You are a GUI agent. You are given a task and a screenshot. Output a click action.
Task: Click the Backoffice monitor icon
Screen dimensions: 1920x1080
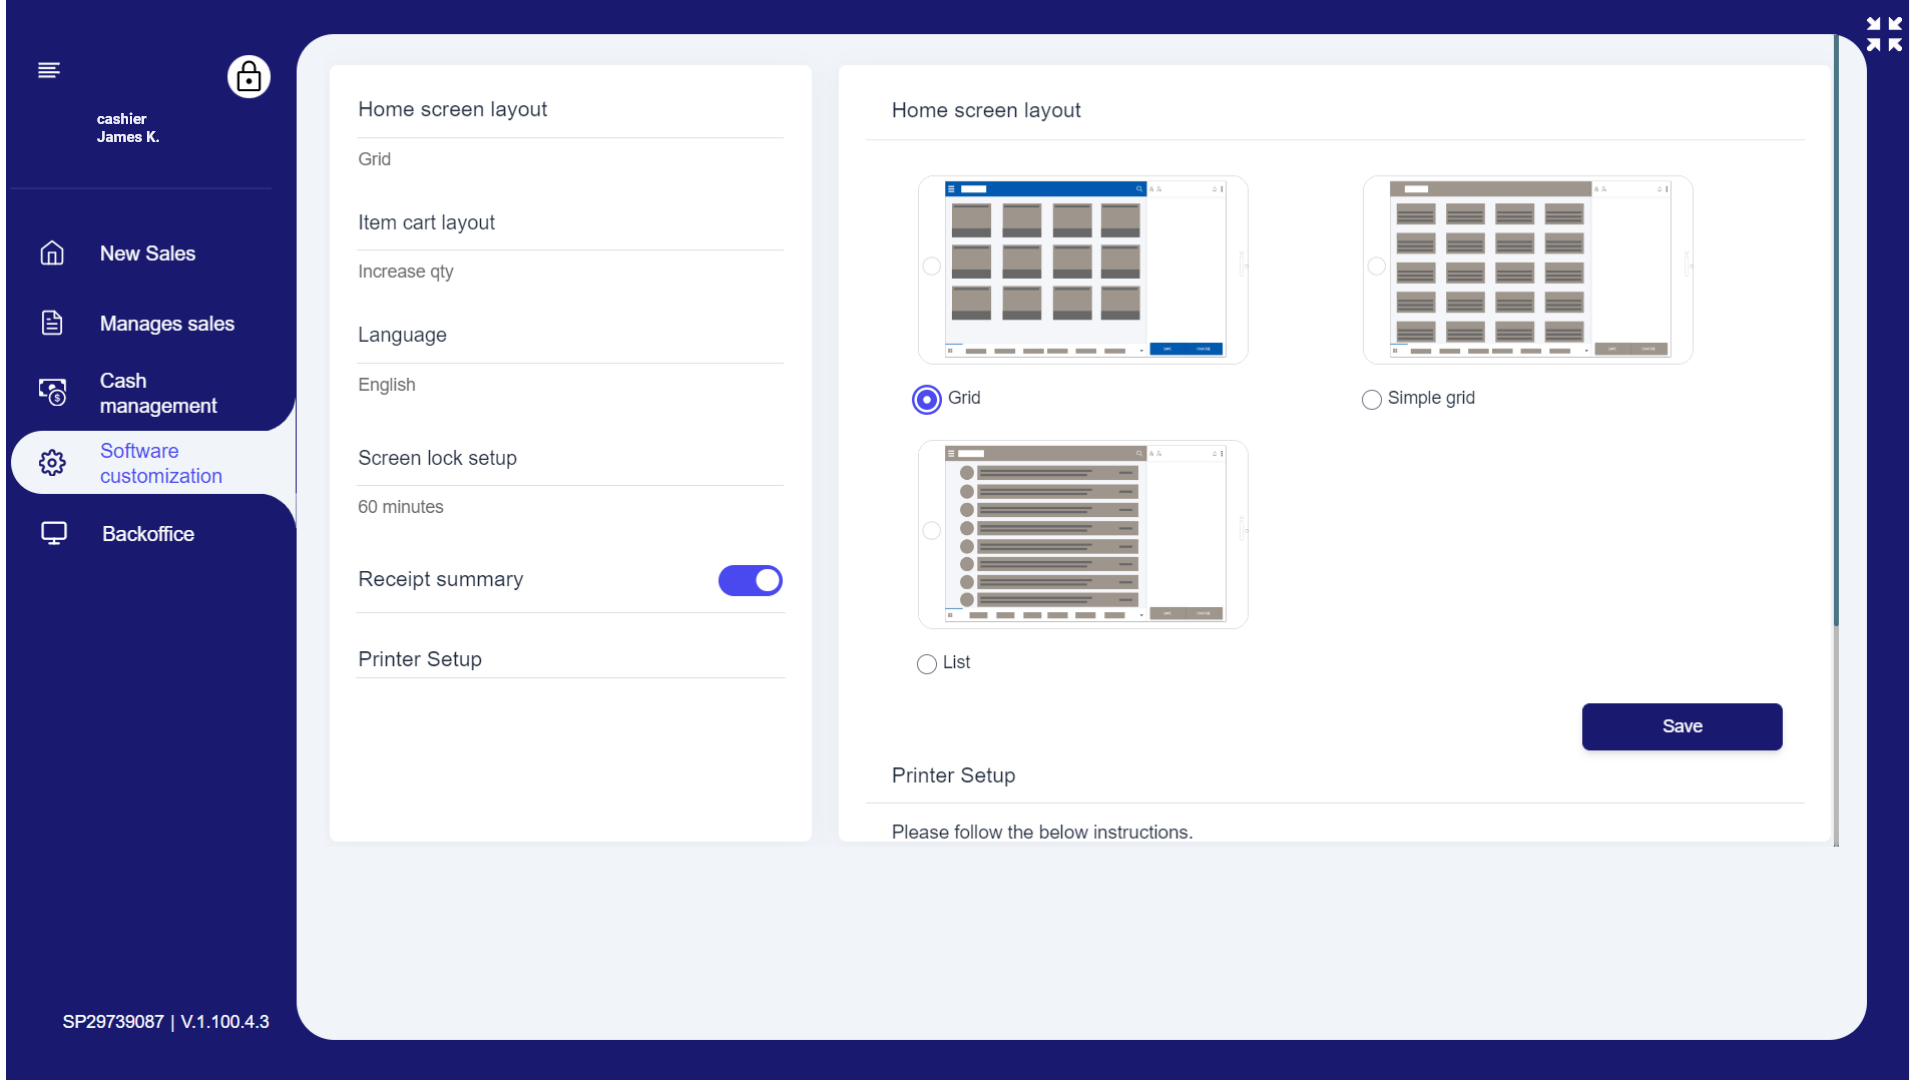click(54, 533)
